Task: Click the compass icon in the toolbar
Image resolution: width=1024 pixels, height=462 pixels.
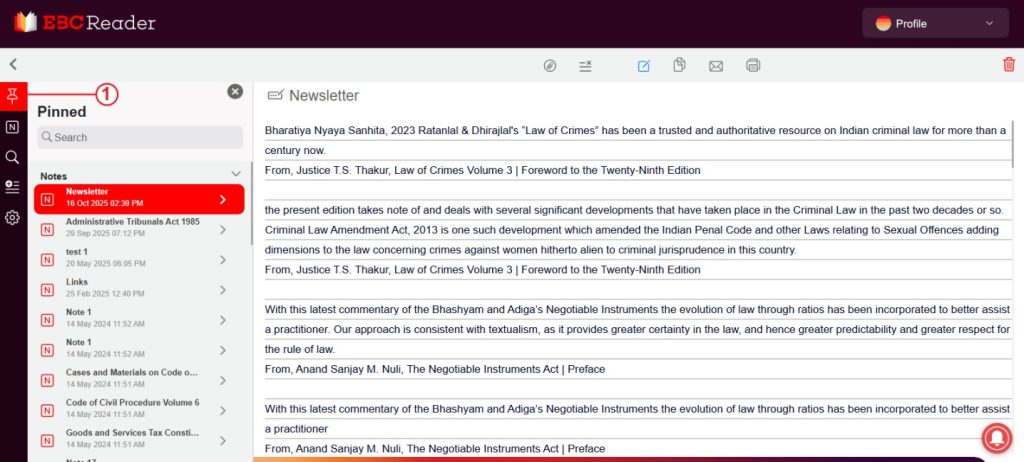Action: point(549,66)
